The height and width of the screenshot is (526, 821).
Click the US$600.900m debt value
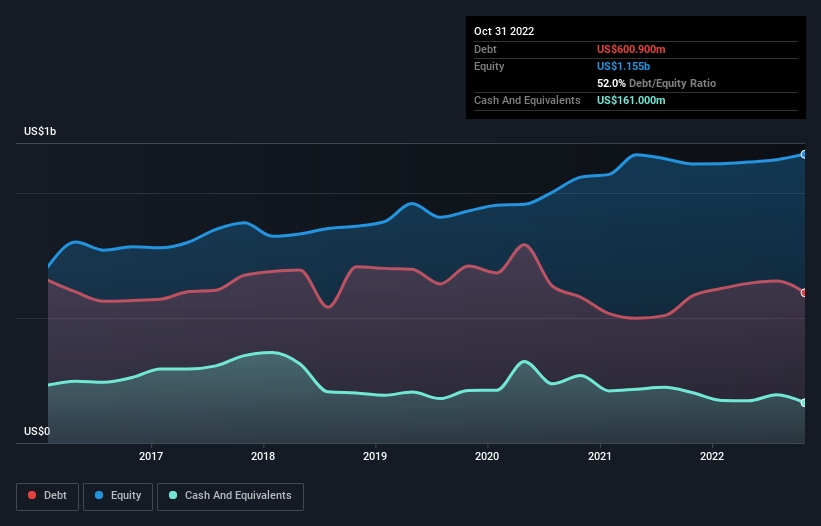coord(631,49)
